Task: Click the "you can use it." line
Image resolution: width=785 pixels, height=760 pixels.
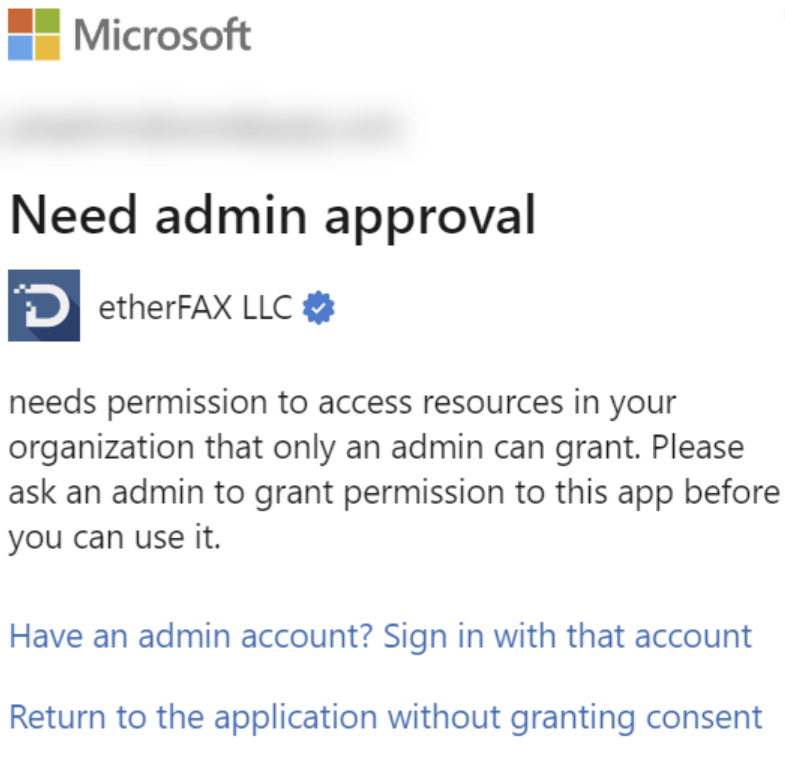Action: point(113,538)
